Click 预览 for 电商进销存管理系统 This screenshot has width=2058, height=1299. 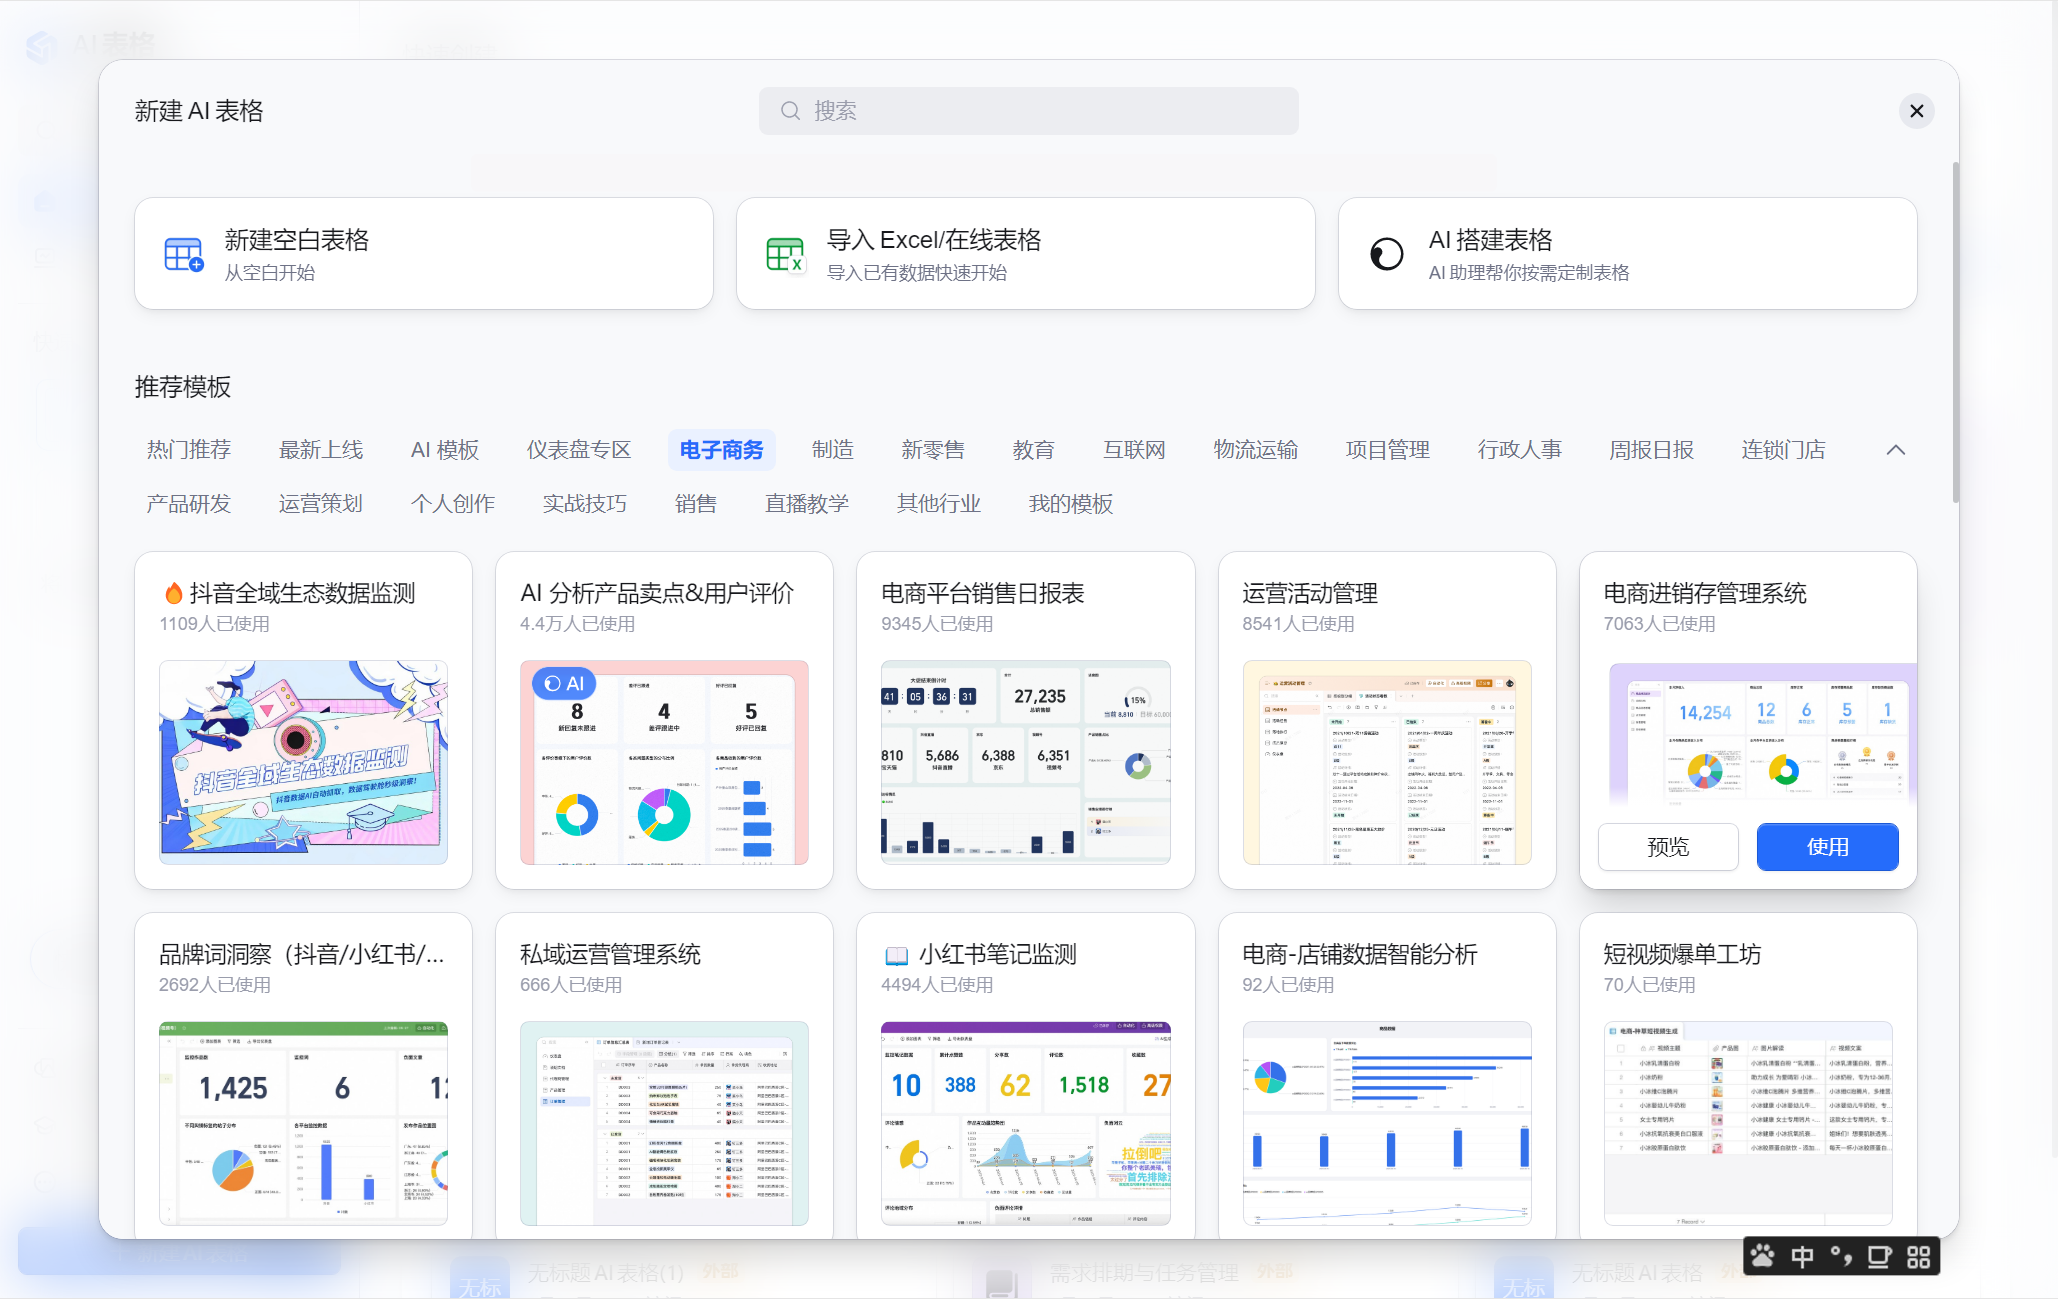[x=1667, y=847]
